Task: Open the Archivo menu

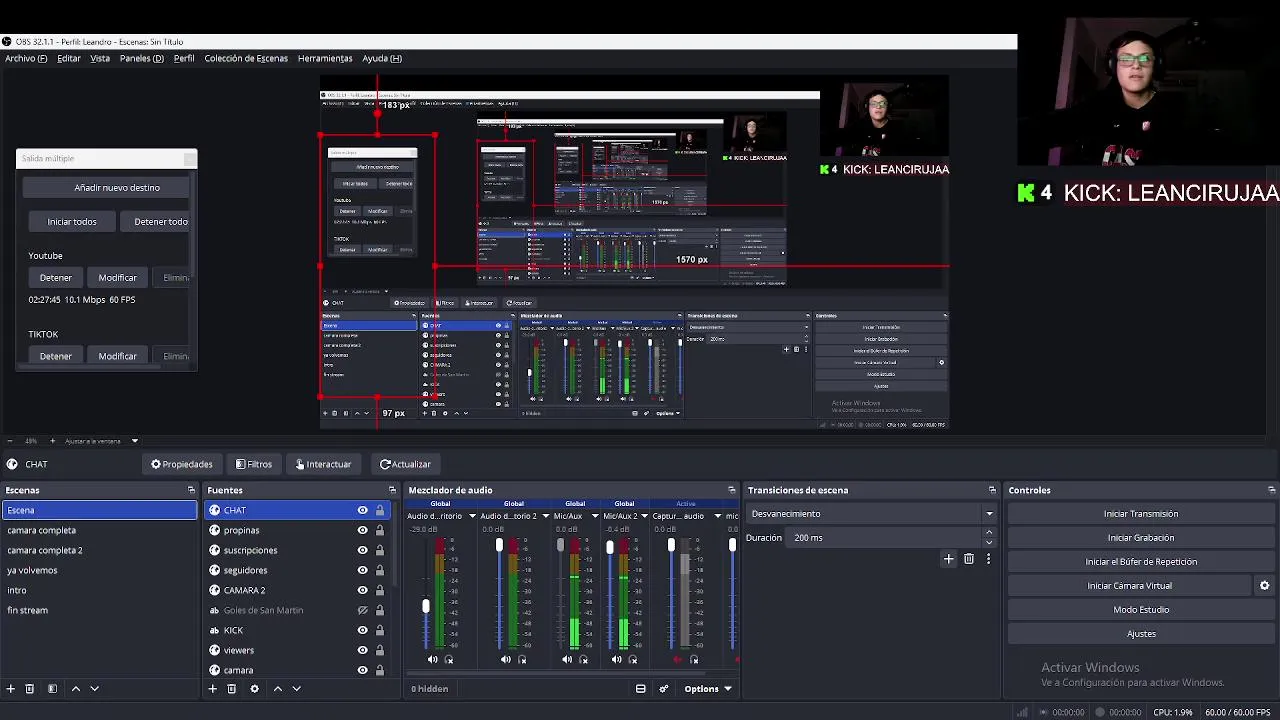Action: click(26, 58)
